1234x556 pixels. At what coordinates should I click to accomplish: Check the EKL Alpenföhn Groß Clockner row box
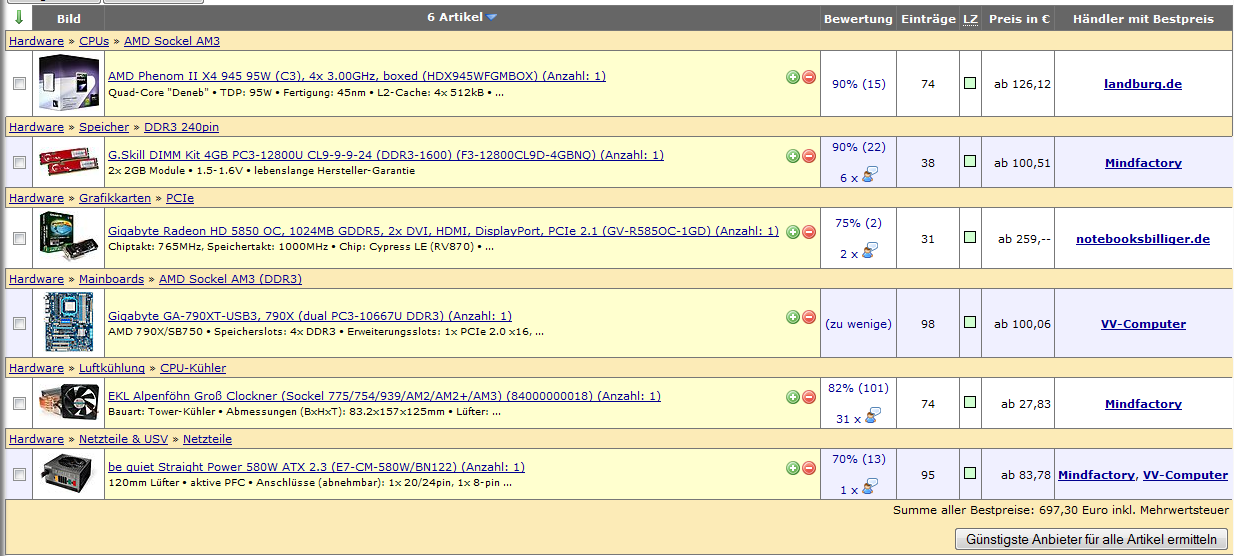click(19, 404)
